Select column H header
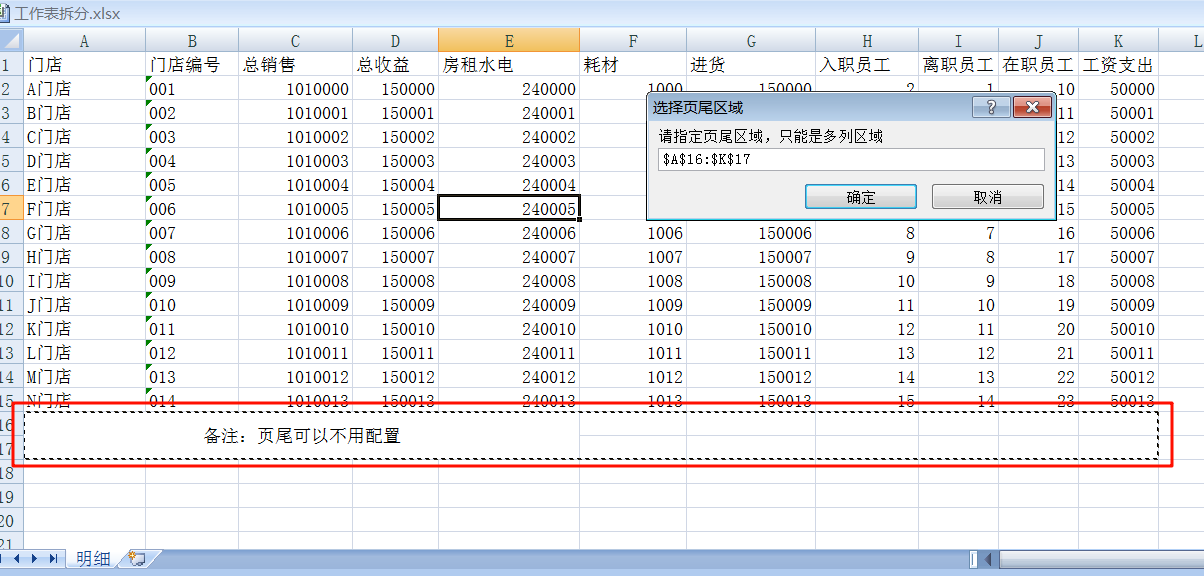Image resolution: width=1204 pixels, height=576 pixels. 867,41
